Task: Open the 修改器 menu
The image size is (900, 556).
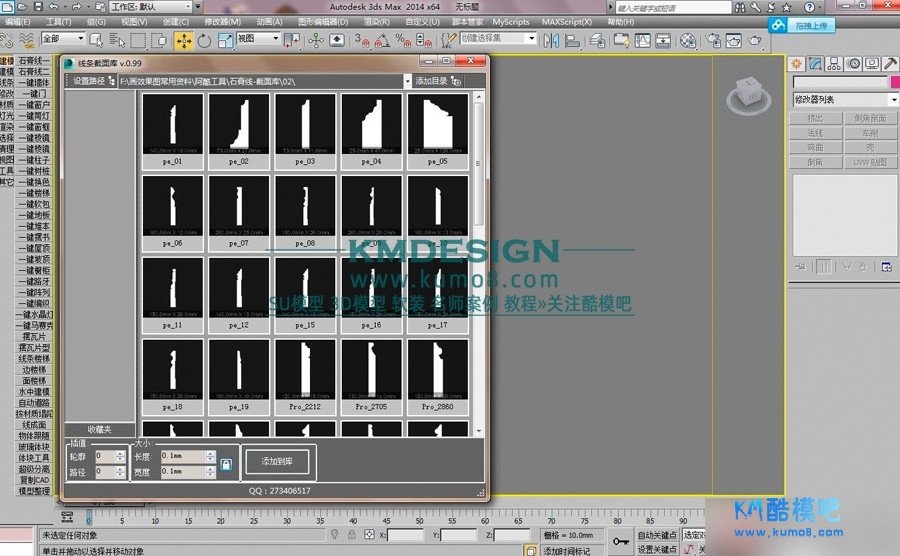Action: 220,21
